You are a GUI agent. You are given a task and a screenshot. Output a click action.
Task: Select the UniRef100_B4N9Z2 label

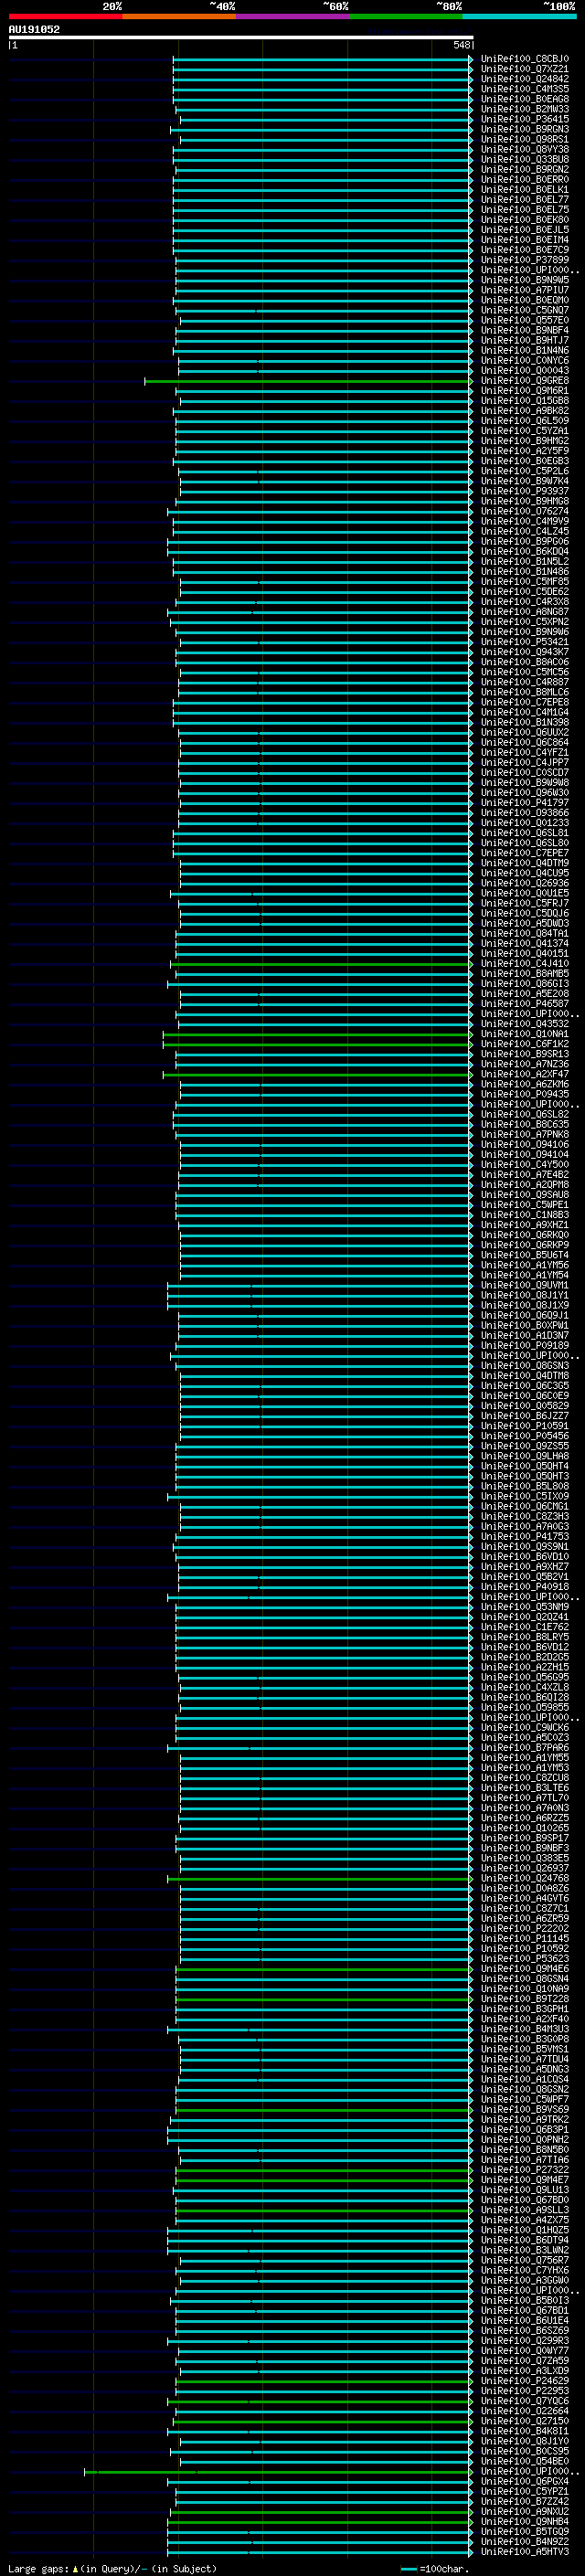(524, 2541)
